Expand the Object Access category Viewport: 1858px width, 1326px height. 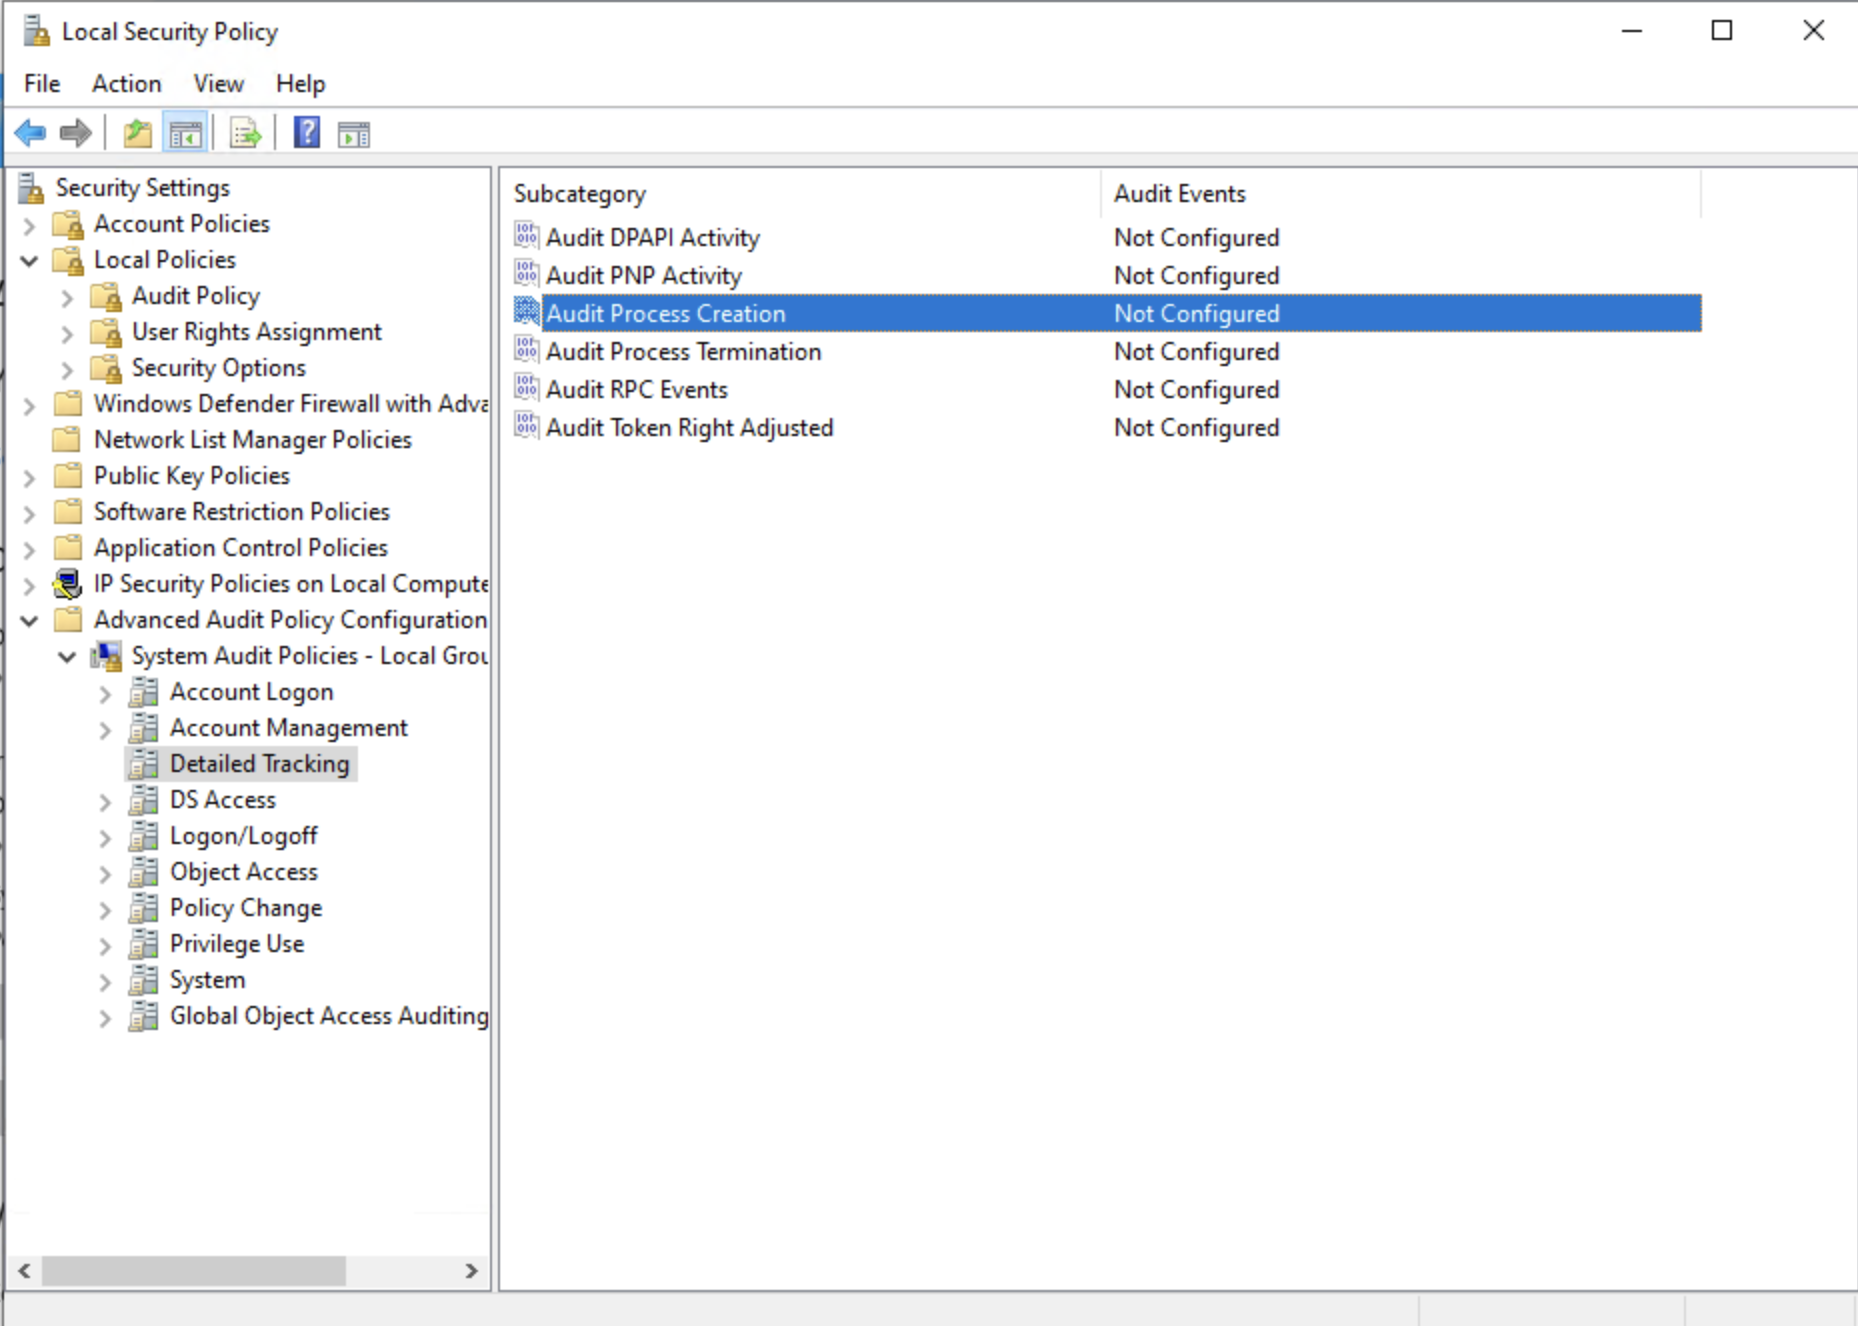coord(105,872)
